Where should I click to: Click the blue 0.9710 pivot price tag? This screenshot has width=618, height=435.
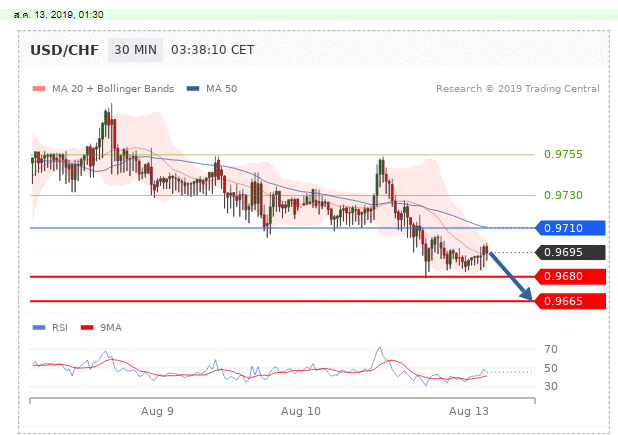pos(570,228)
